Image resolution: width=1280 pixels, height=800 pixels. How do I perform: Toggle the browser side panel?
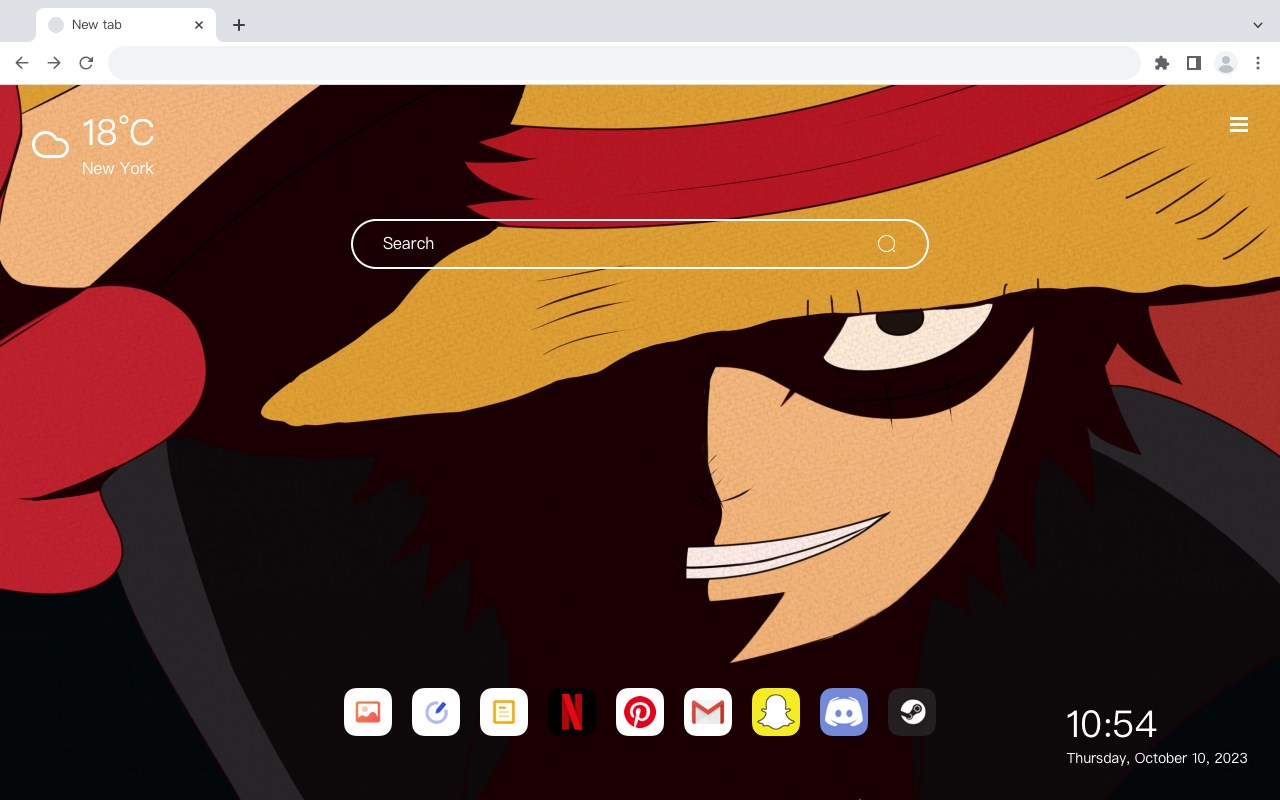click(1194, 63)
